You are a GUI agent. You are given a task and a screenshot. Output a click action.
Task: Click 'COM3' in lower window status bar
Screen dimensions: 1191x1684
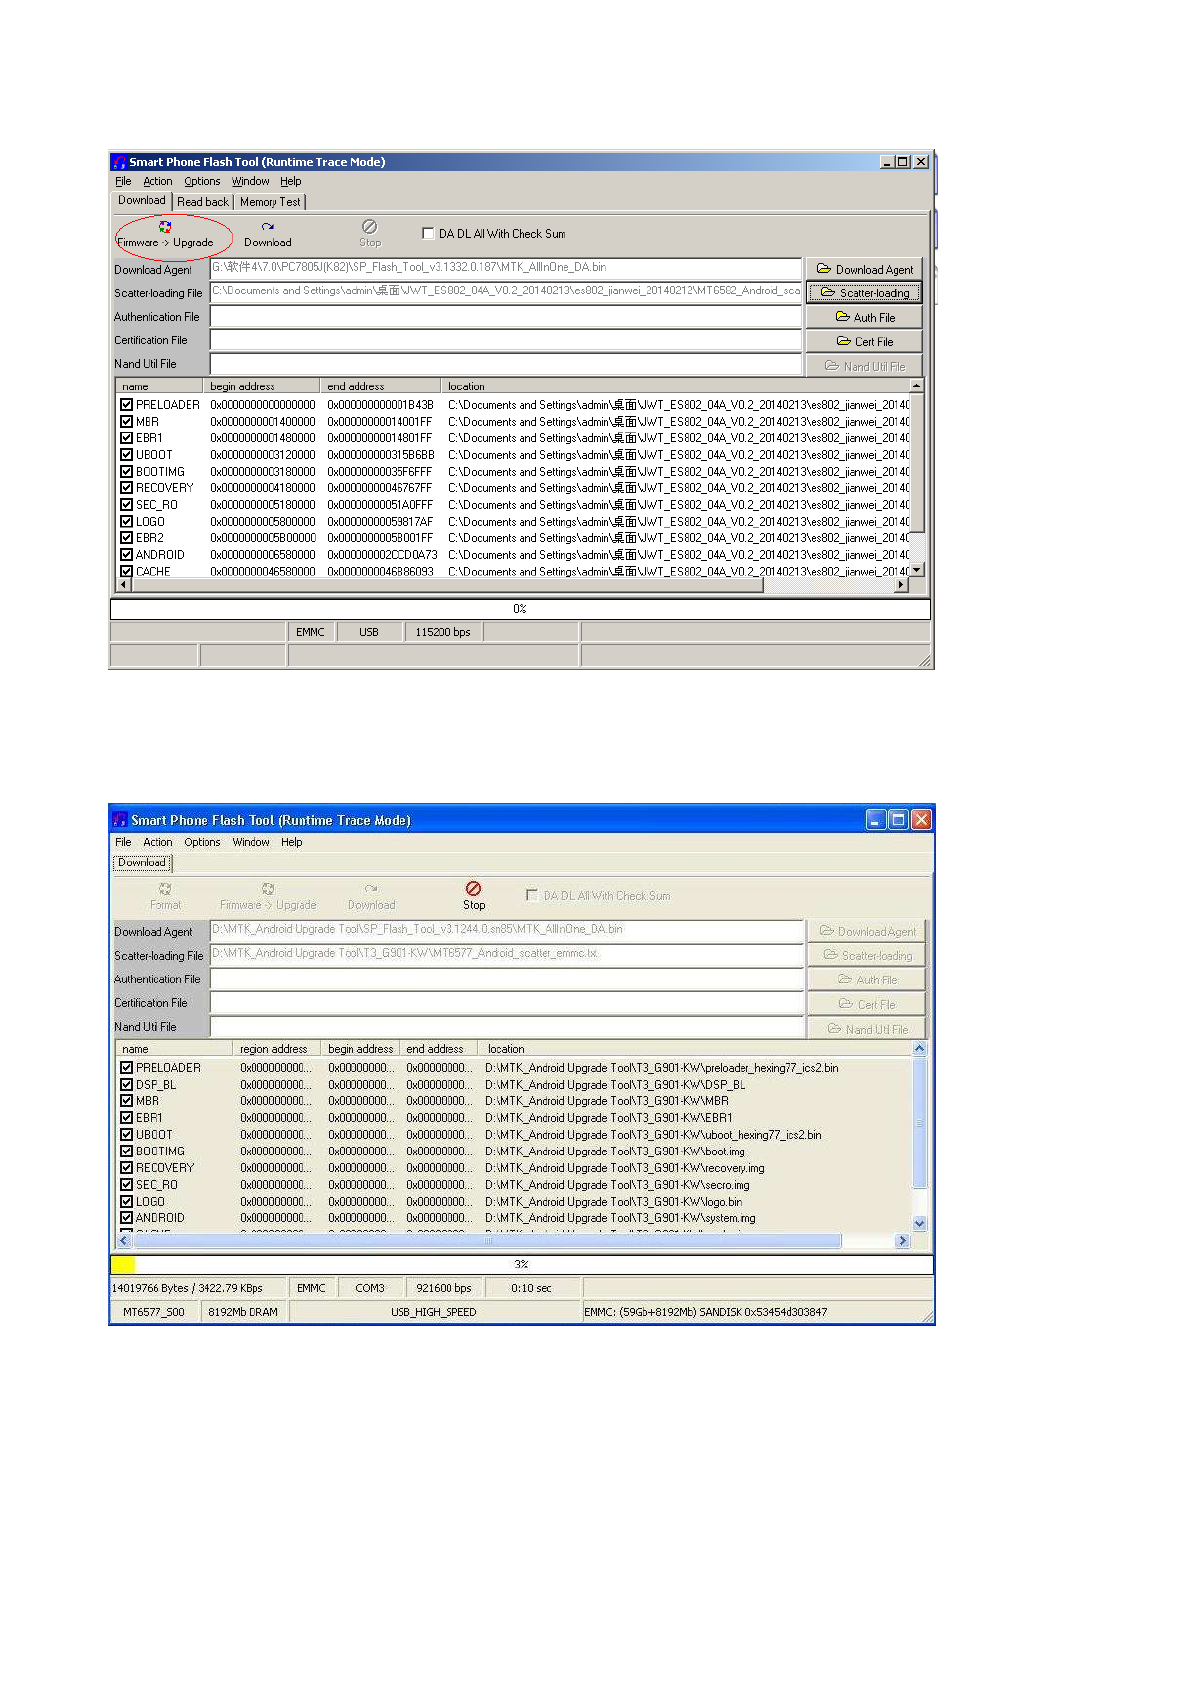tap(370, 1288)
